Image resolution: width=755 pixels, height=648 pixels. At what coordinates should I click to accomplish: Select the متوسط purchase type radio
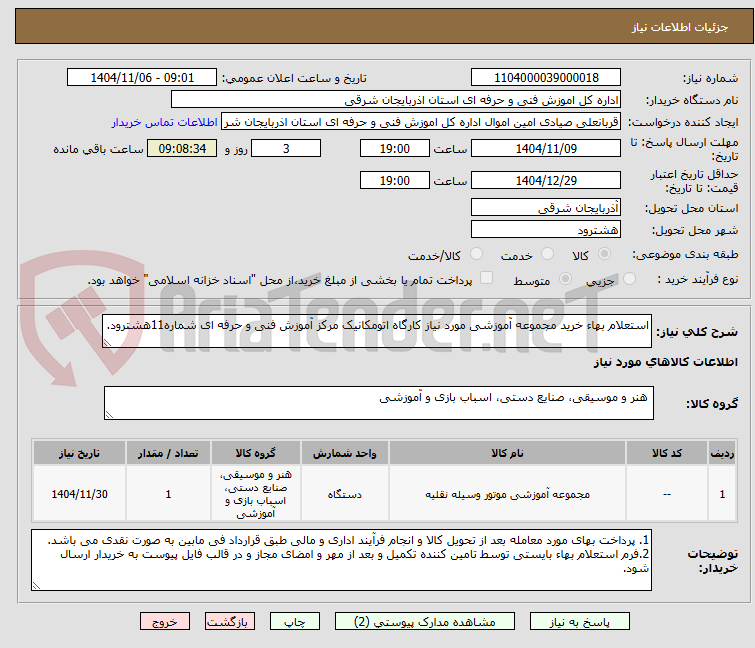(565, 279)
